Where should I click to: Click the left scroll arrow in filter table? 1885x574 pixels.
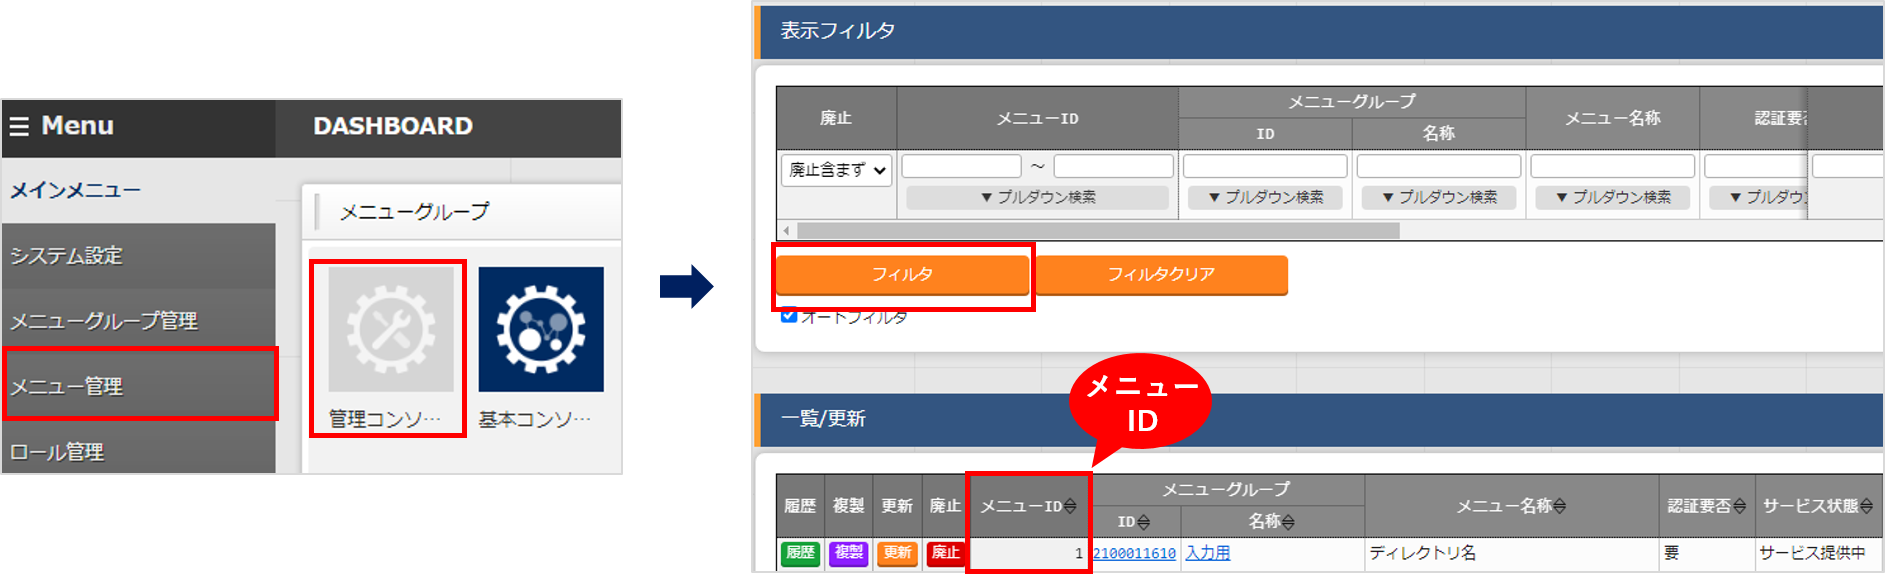[x=787, y=231]
